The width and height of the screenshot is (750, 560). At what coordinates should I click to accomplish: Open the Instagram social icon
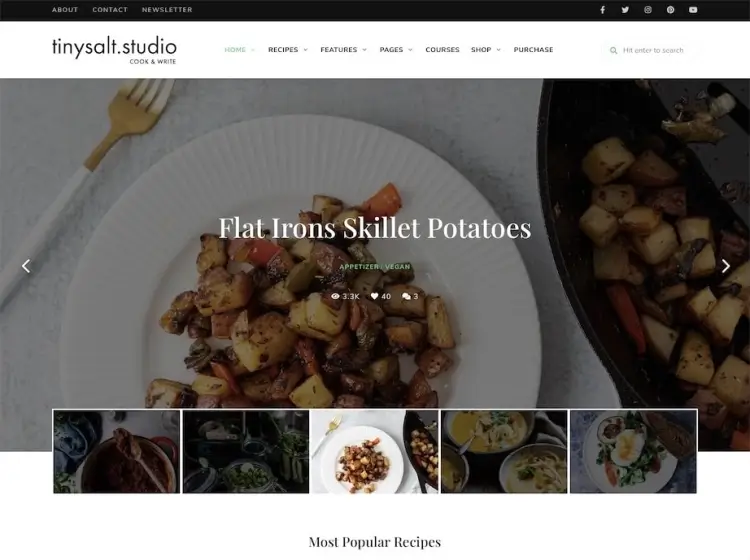pos(648,10)
